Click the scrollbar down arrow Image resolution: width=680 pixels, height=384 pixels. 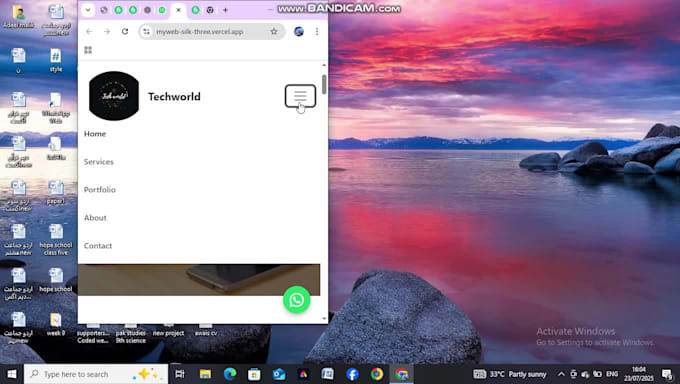pos(324,319)
